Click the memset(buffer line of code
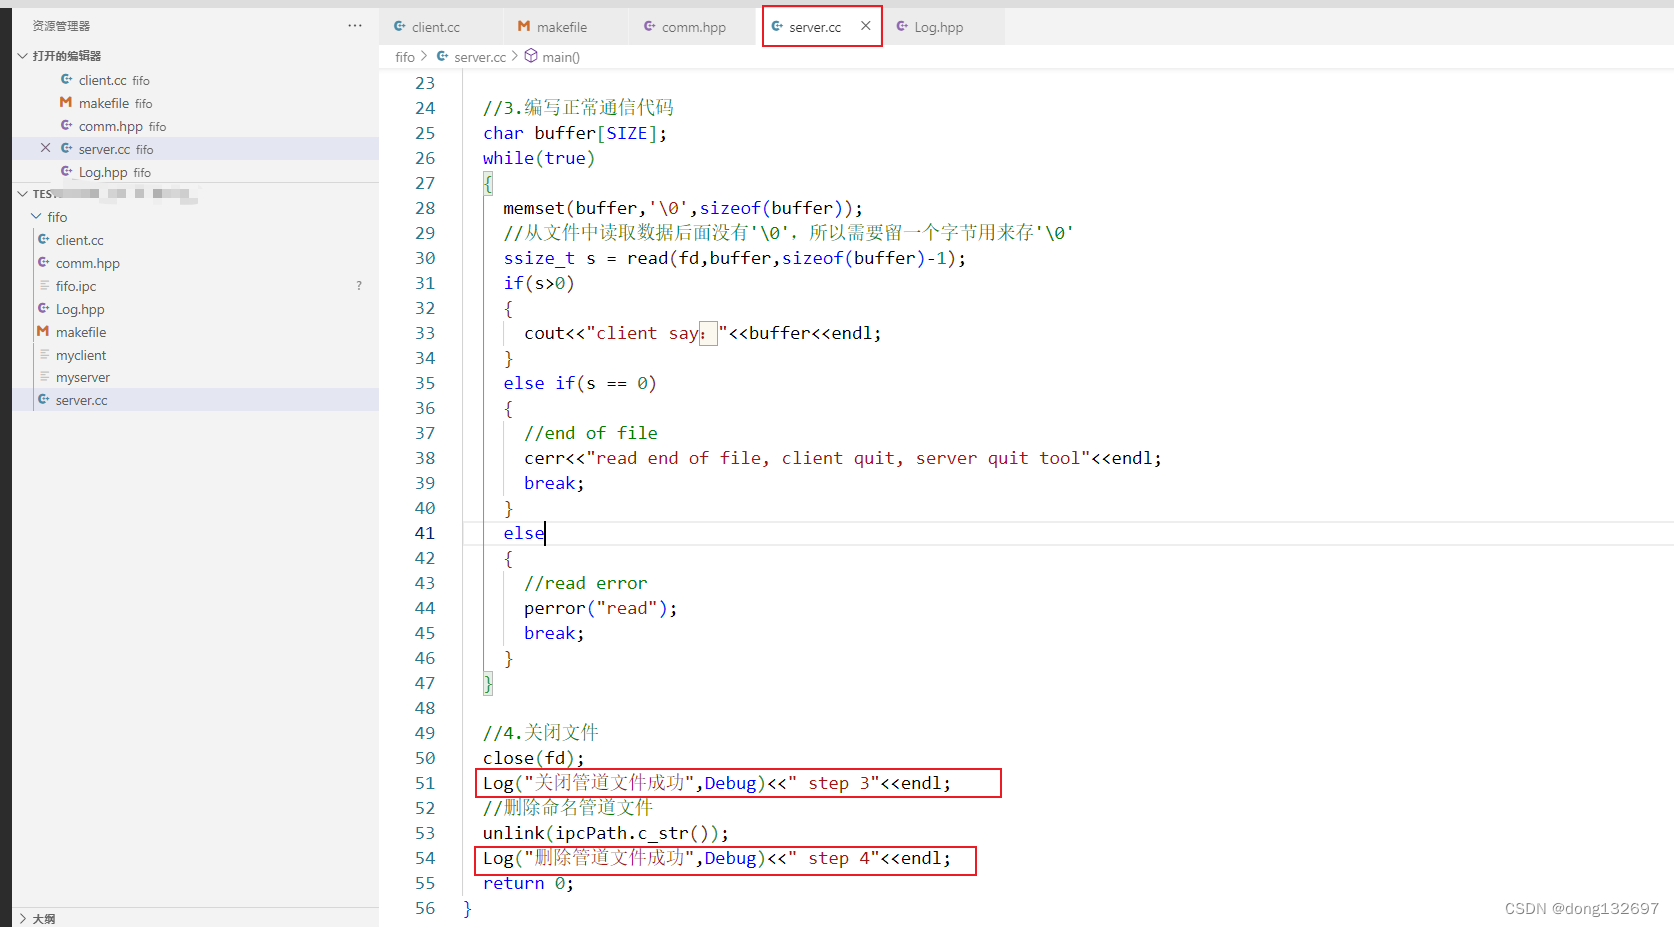 point(683,208)
